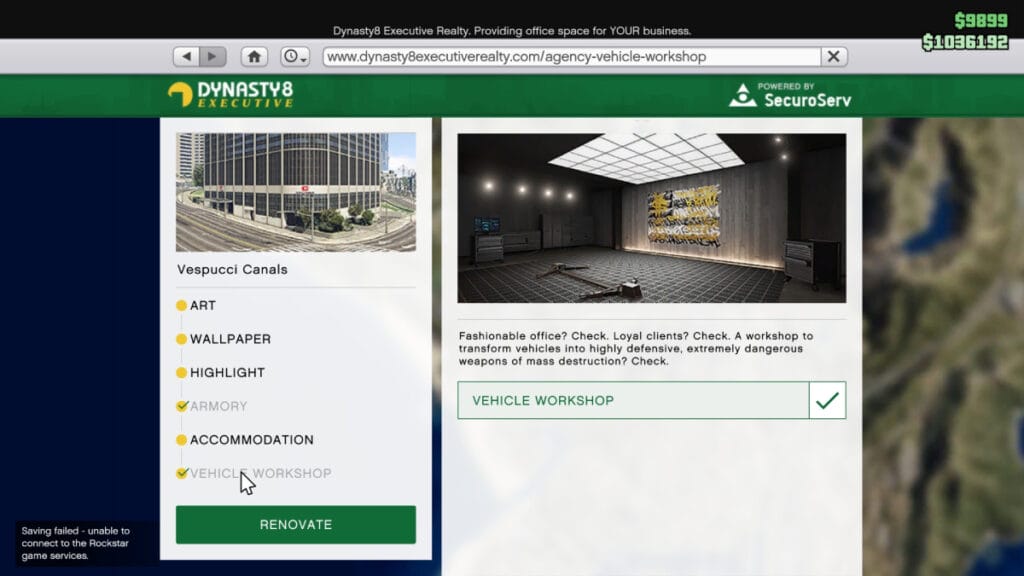This screenshot has width=1024, height=576.
Task: Click the vehicle workshop preview image
Action: point(651,217)
